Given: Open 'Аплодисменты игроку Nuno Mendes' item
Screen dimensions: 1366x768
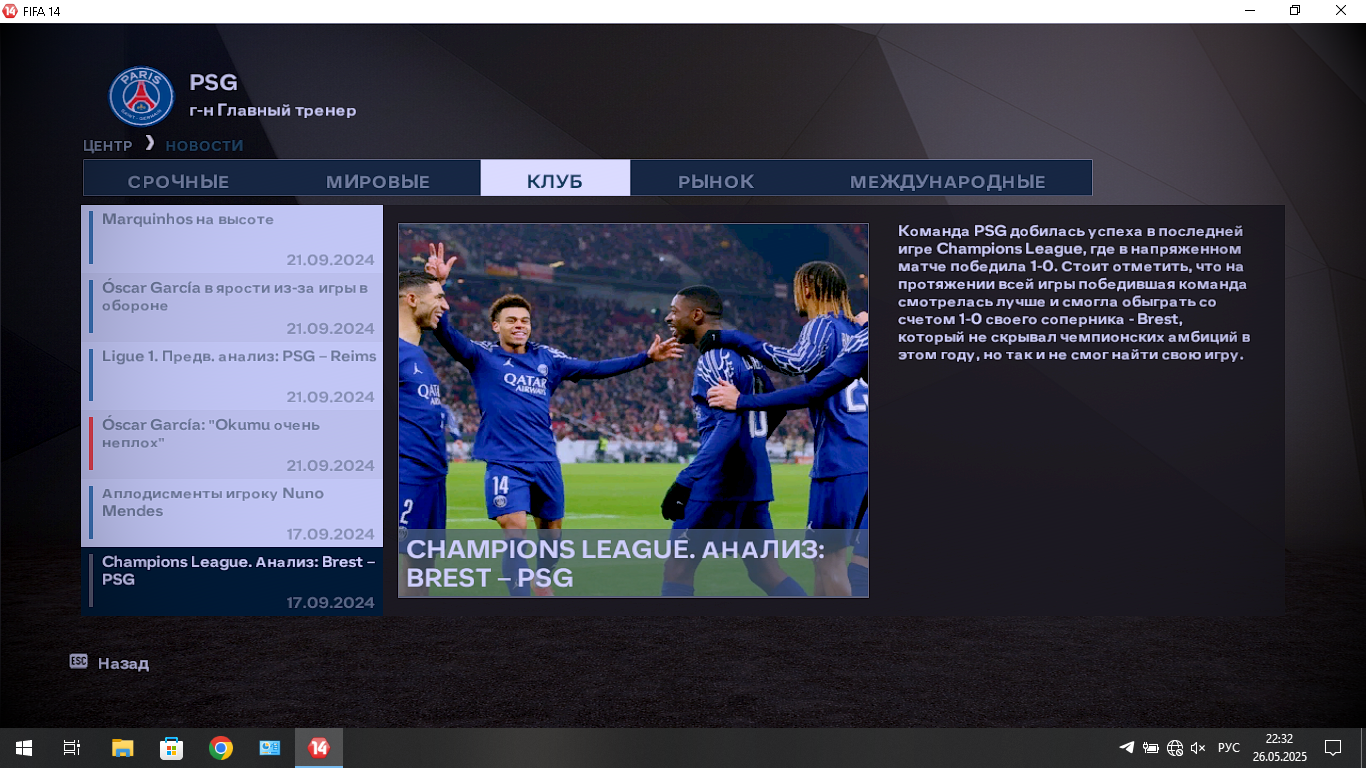Looking at the screenshot, I should (x=232, y=513).
